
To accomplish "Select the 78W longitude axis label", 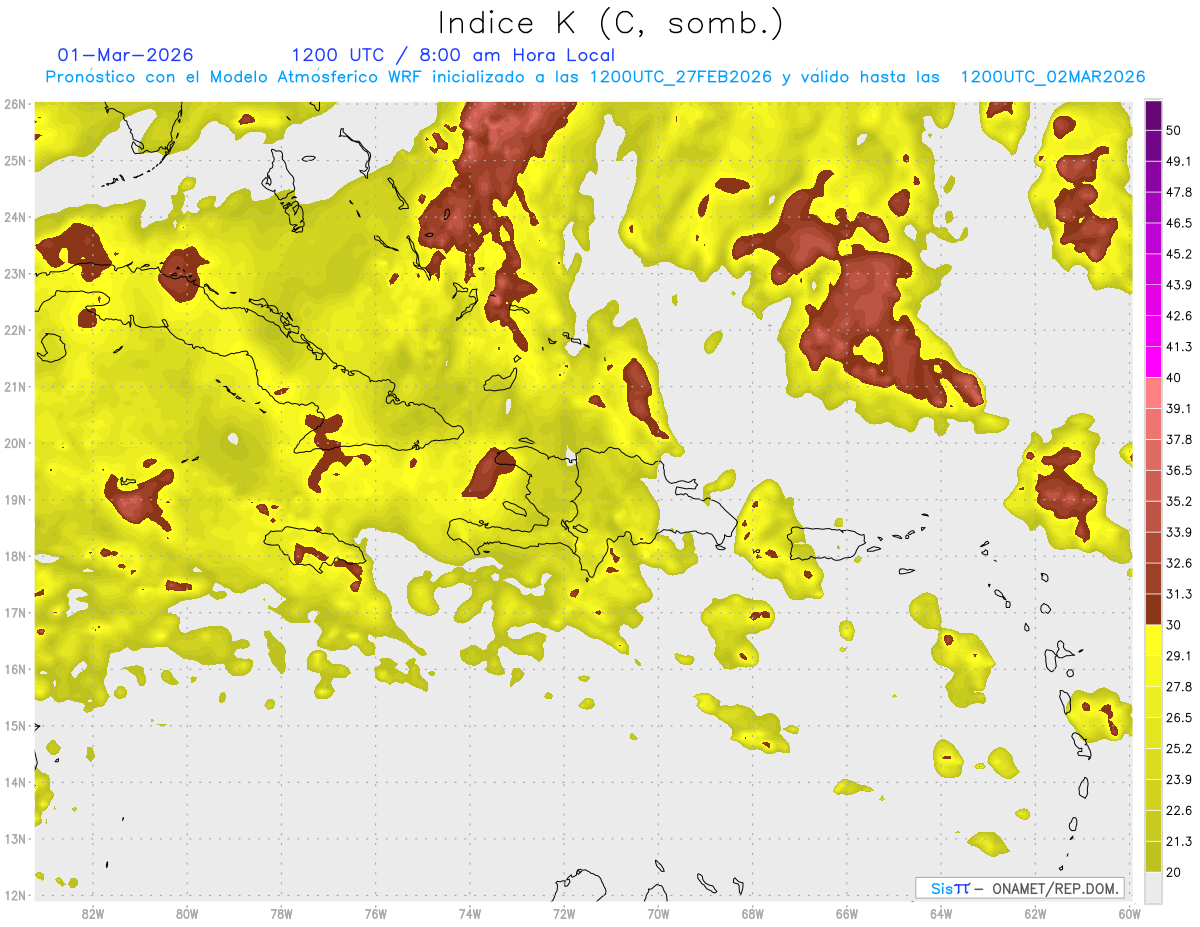I will (281, 913).
